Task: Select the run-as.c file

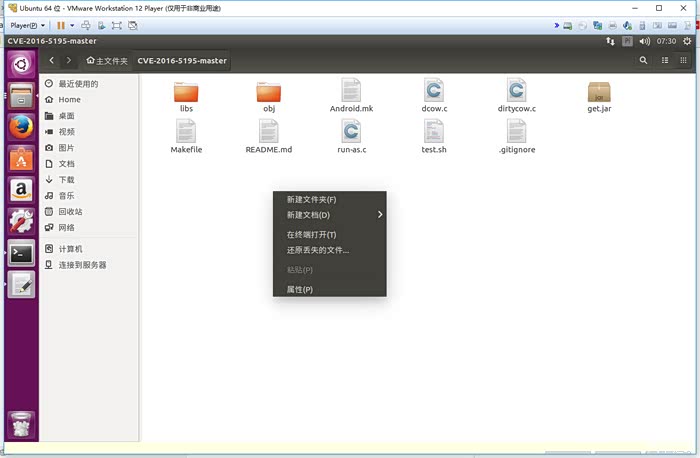Action: pyautogui.click(x=351, y=137)
